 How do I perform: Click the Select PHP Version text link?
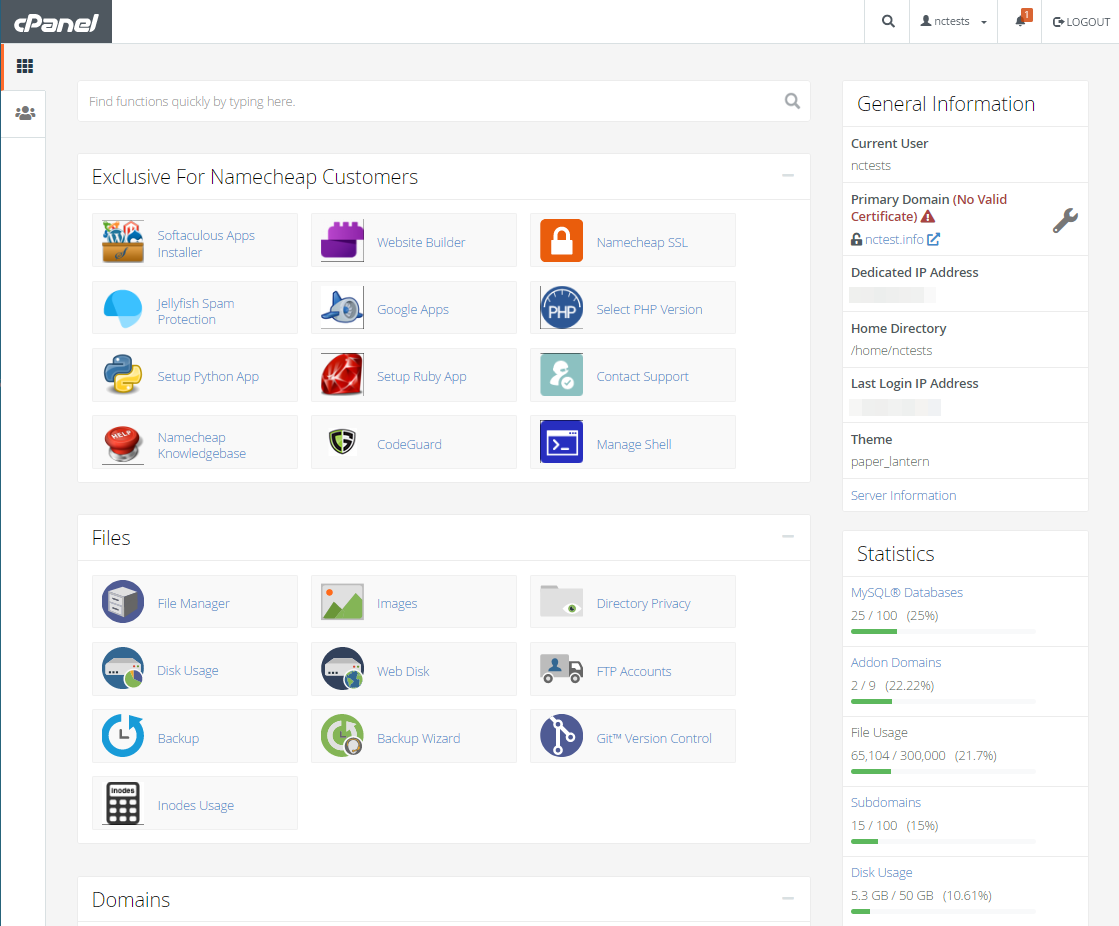pos(649,309)
